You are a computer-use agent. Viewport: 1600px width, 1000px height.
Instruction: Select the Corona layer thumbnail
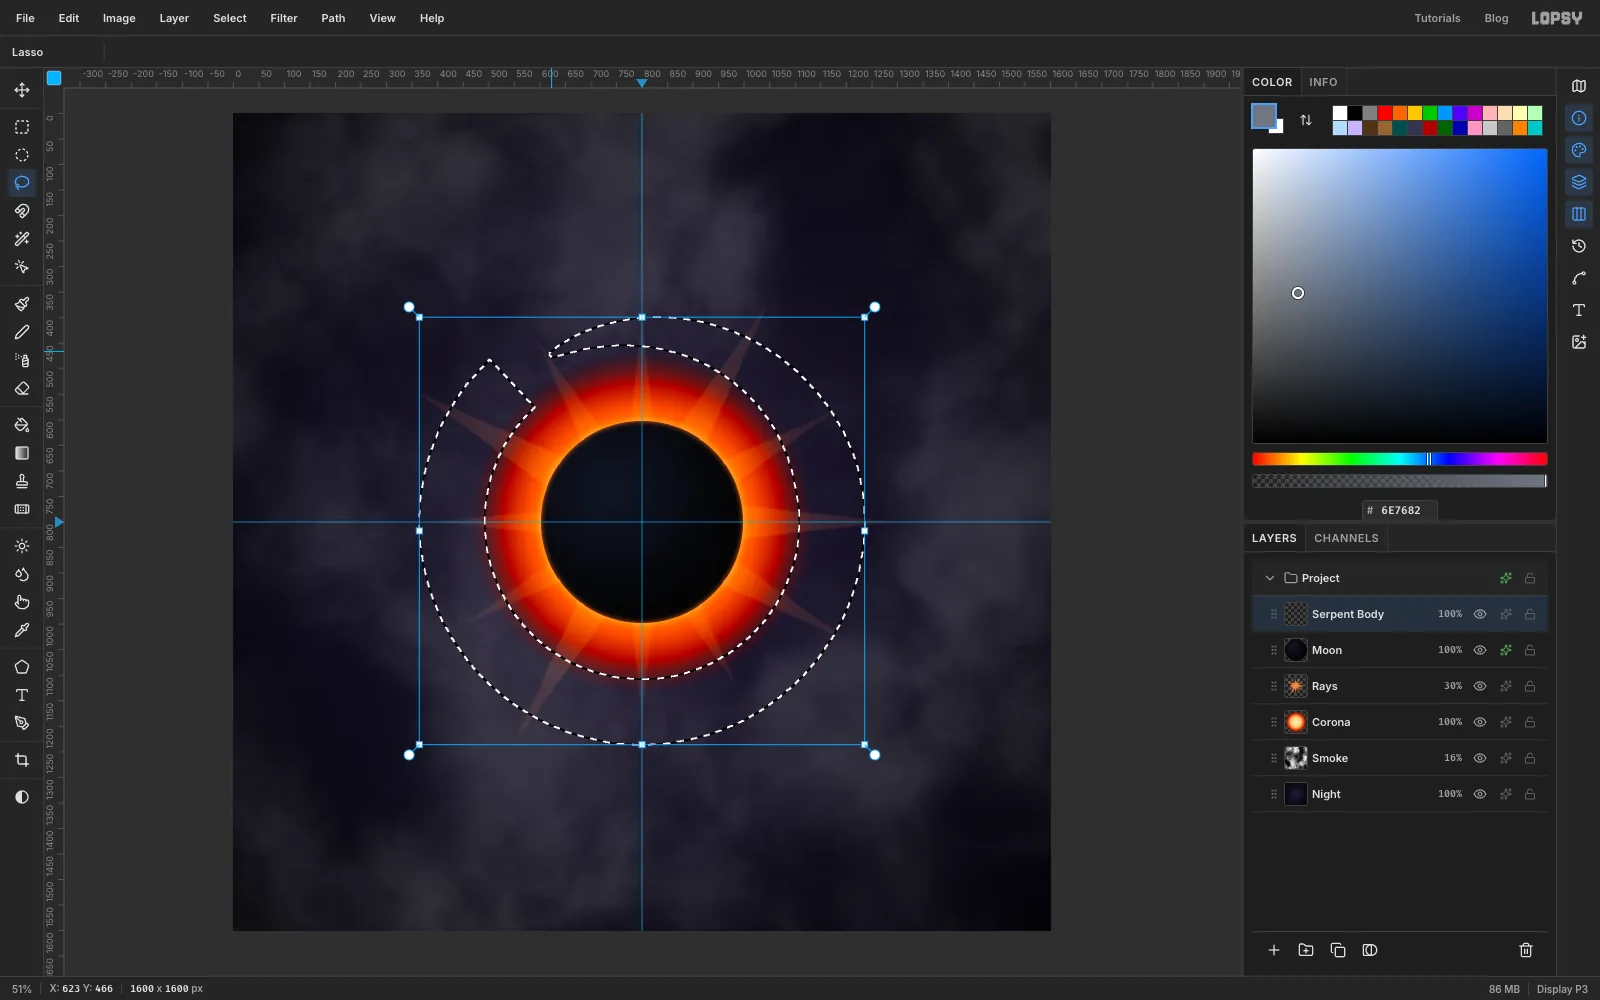(x=1296, y=722)
